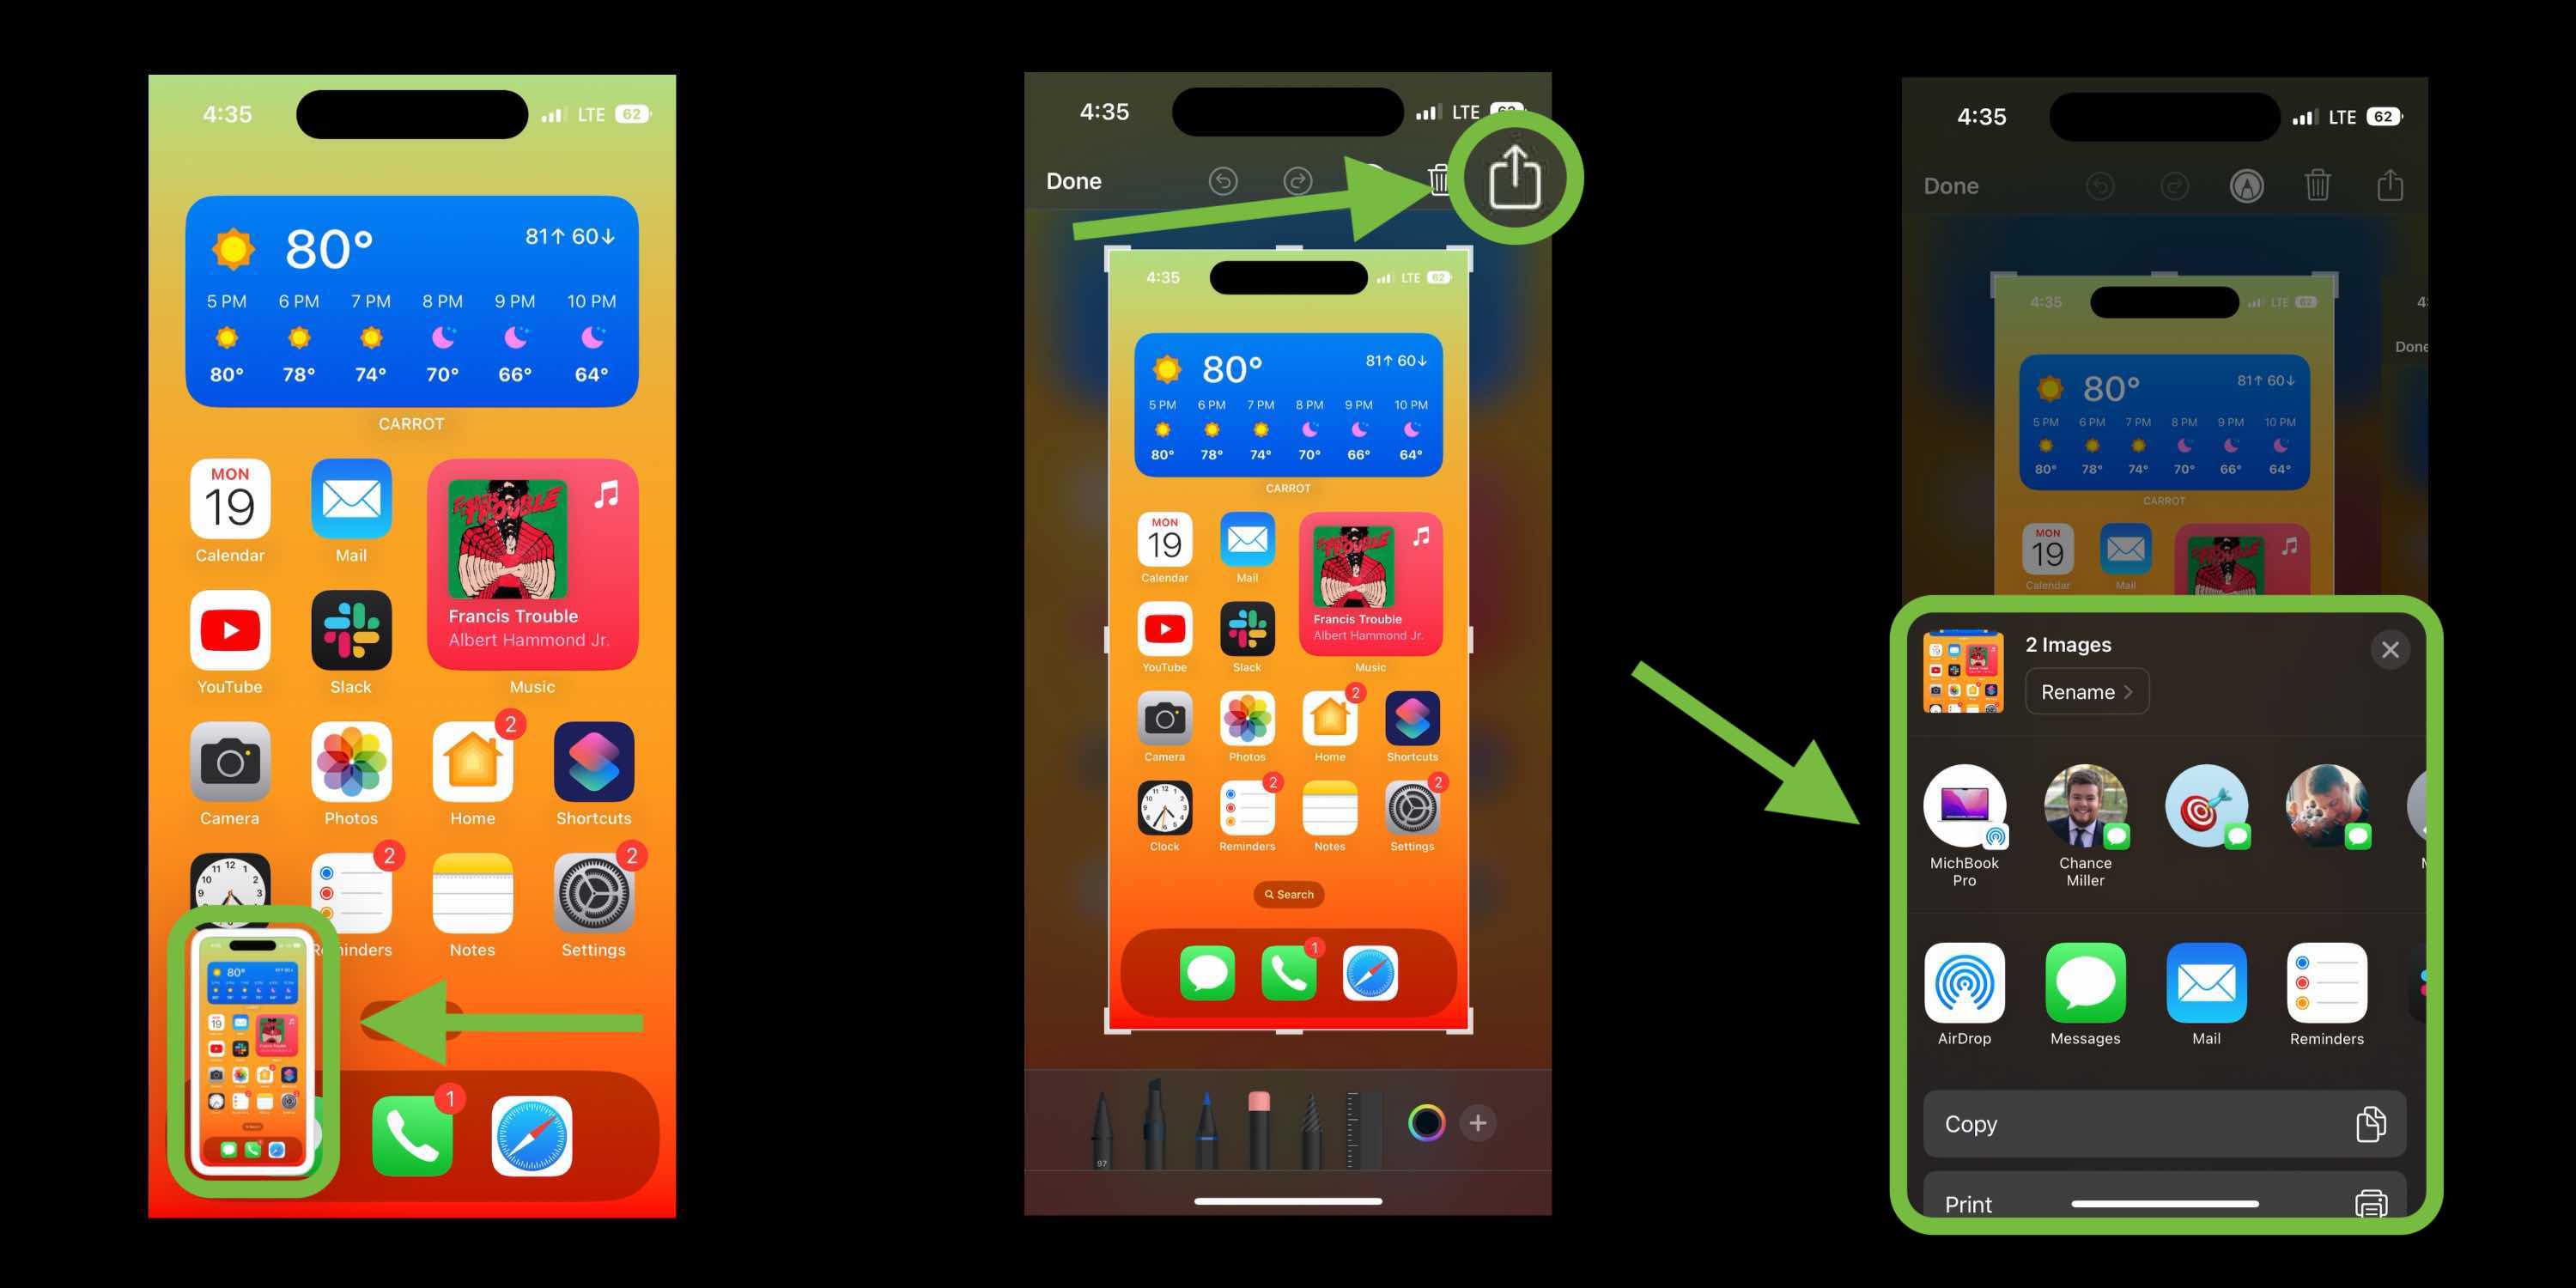
Task: Close the share sheet with X button
Action: click(2389, 647)
